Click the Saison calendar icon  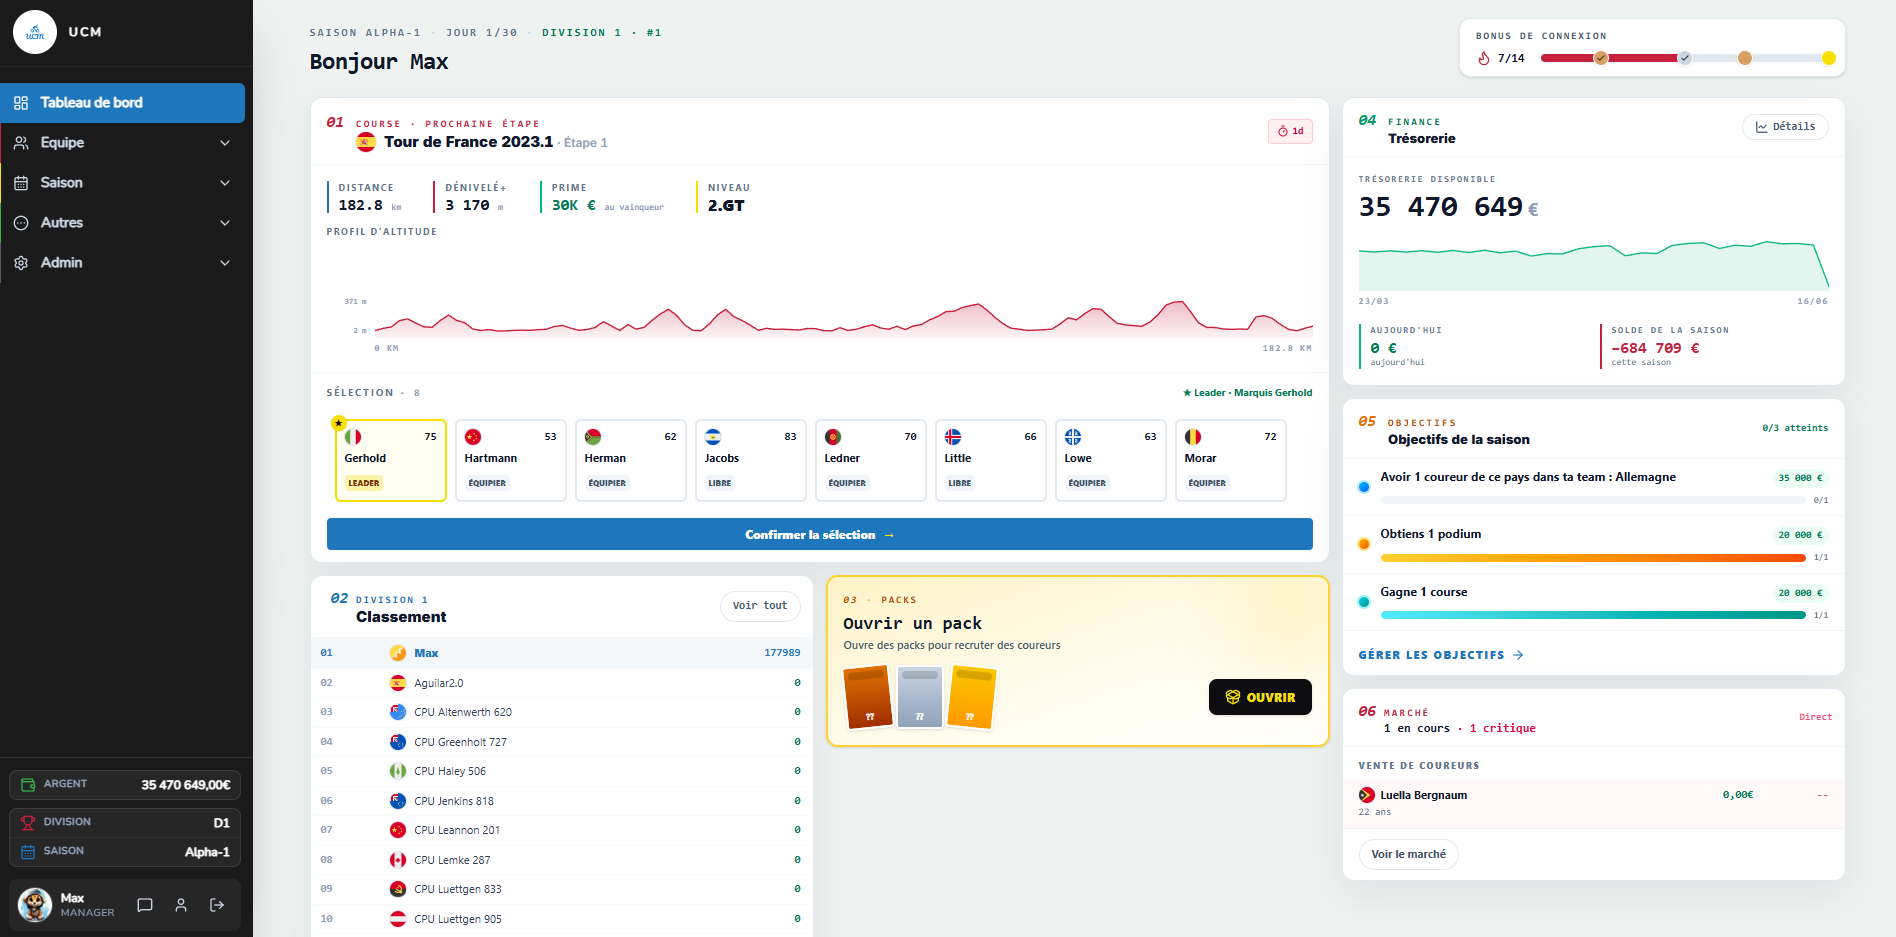[x=21, y=183]
